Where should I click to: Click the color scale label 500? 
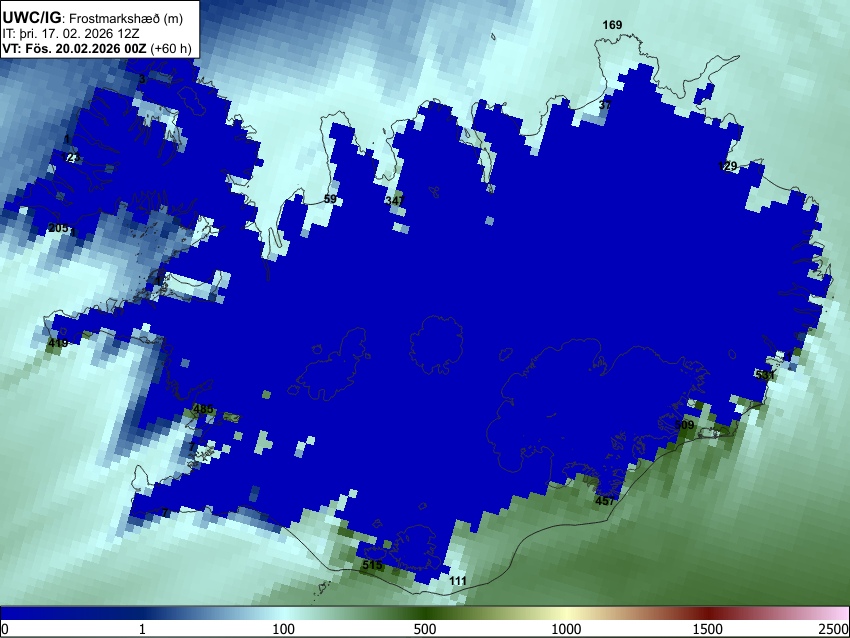(425, 629)
